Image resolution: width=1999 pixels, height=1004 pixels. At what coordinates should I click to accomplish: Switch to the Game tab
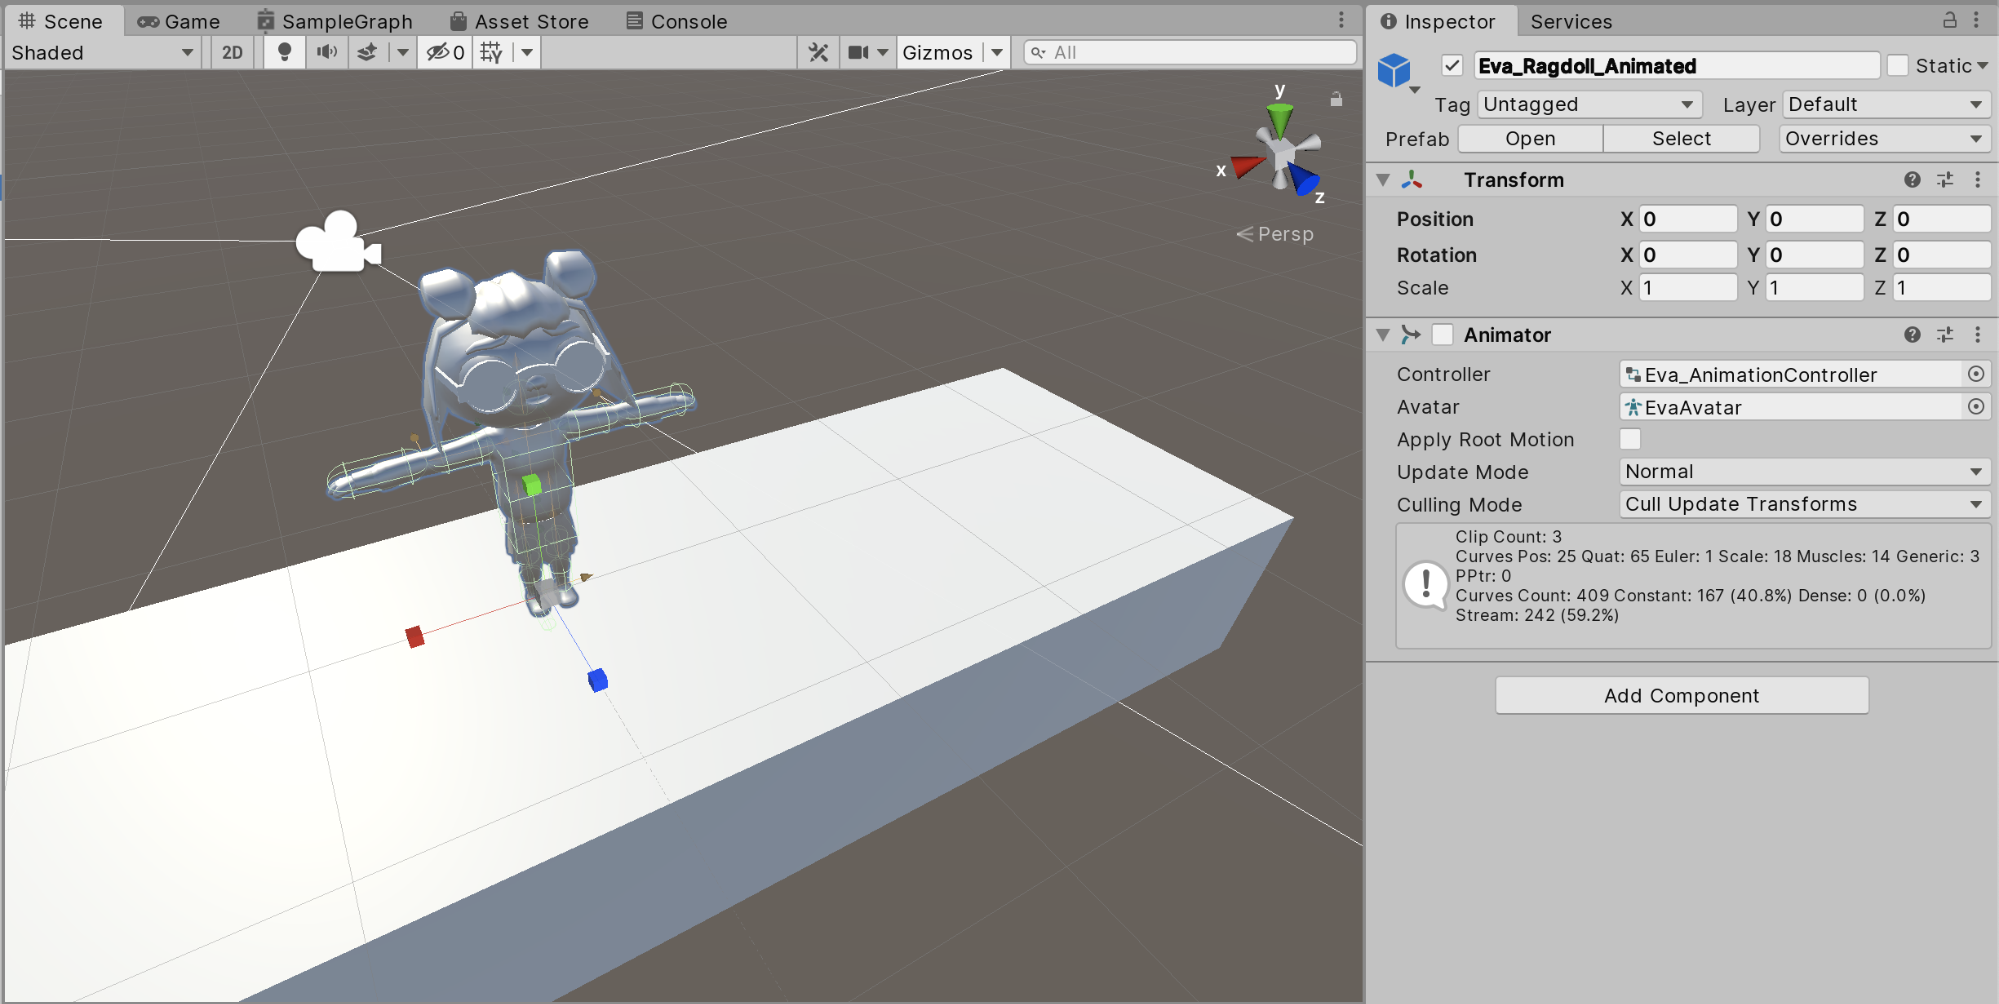pos(180,21)
